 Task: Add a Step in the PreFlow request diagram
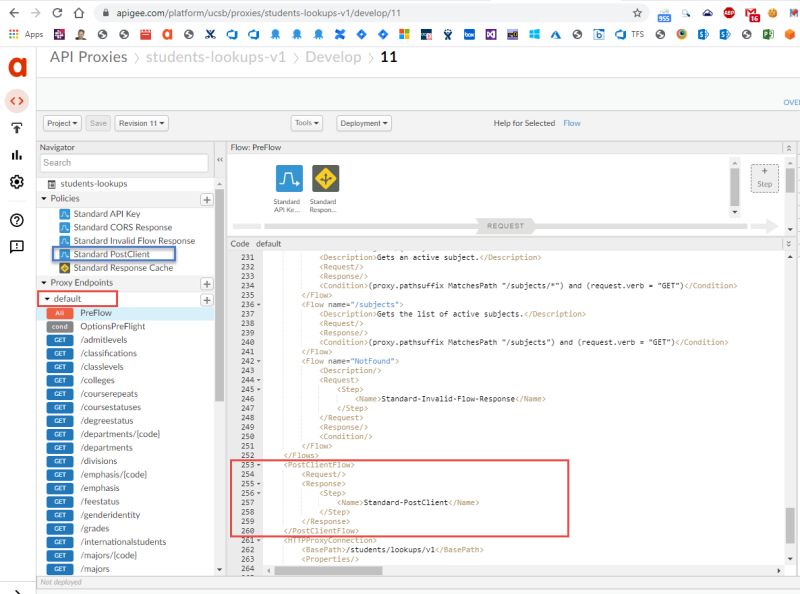[765, 177]
